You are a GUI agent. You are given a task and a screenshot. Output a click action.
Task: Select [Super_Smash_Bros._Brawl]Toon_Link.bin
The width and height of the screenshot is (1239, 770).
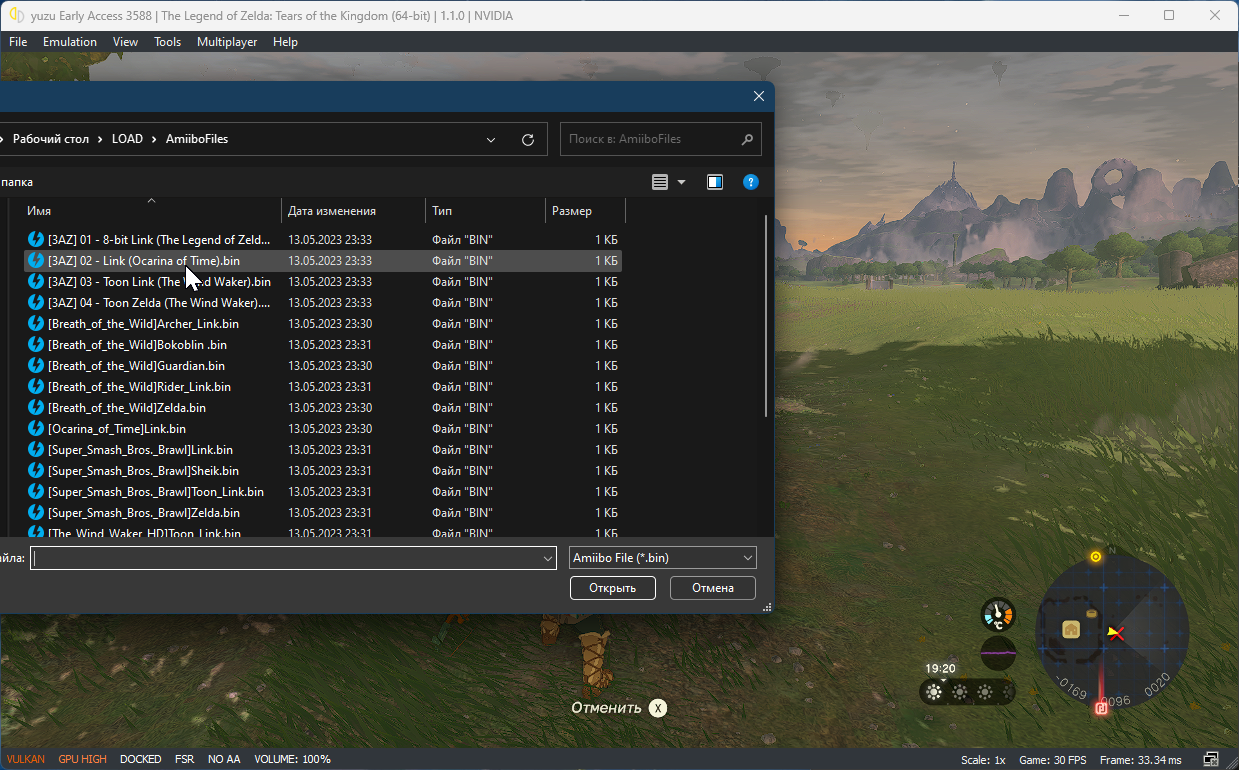tap(323, 492)
